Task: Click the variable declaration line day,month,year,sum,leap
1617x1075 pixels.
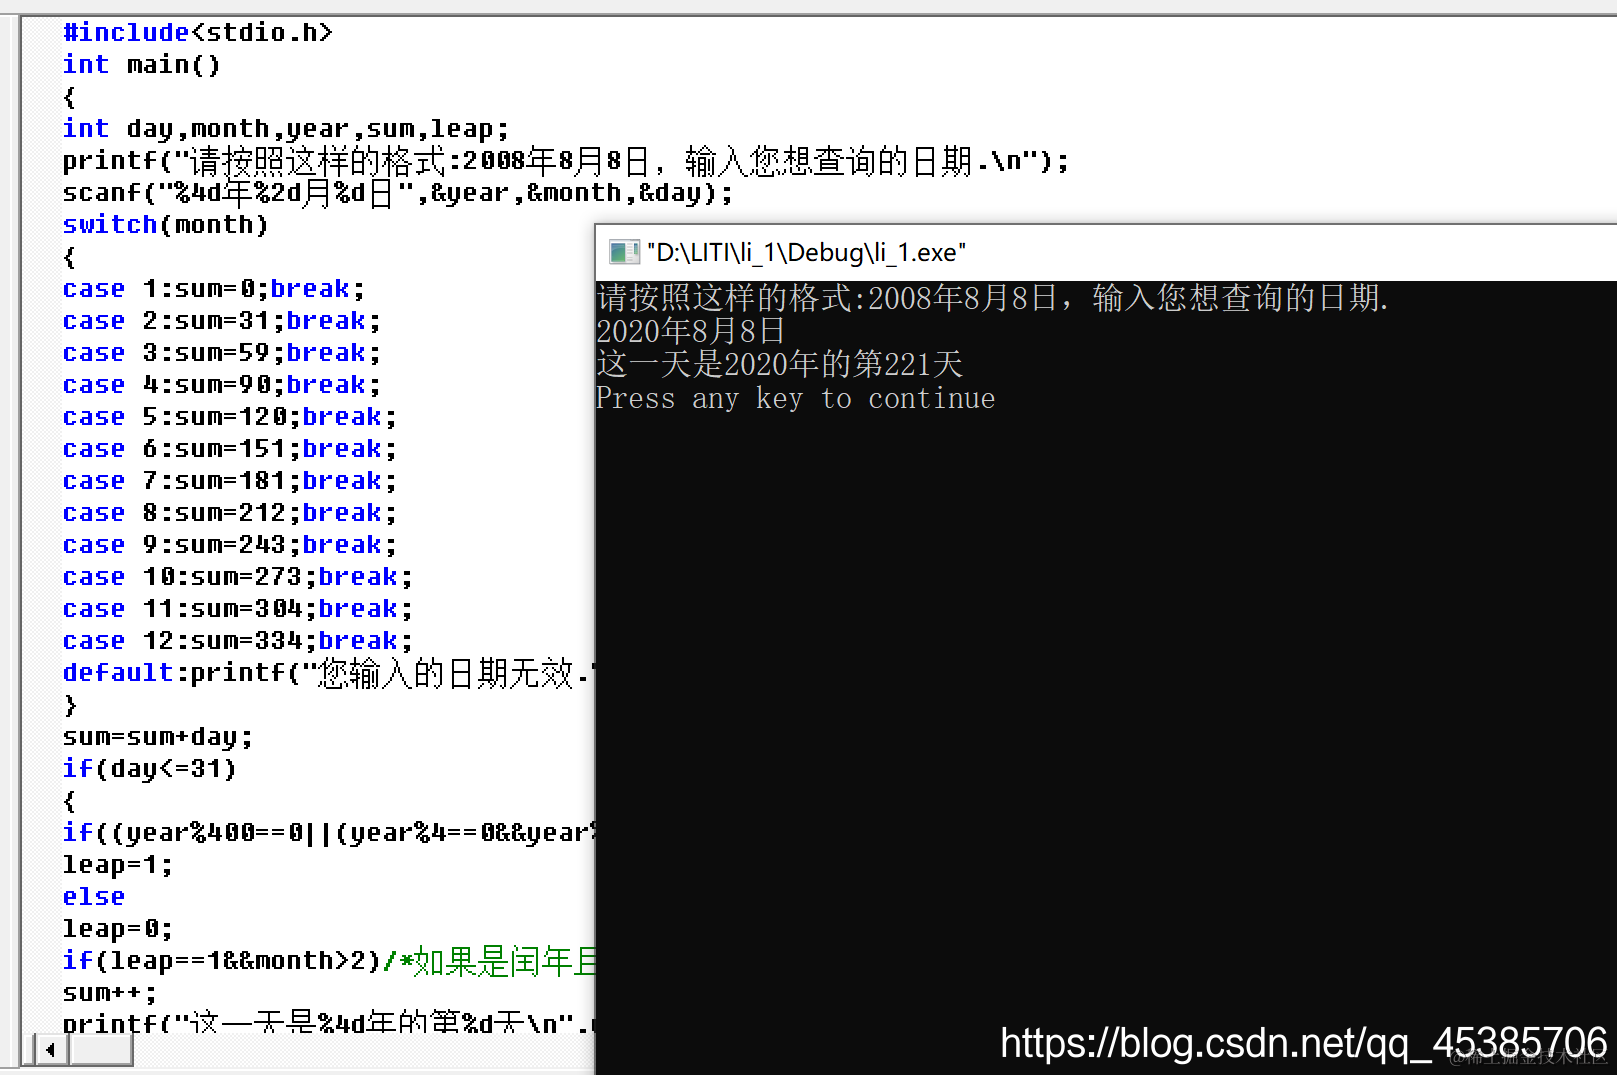Action: coord(285,129)
